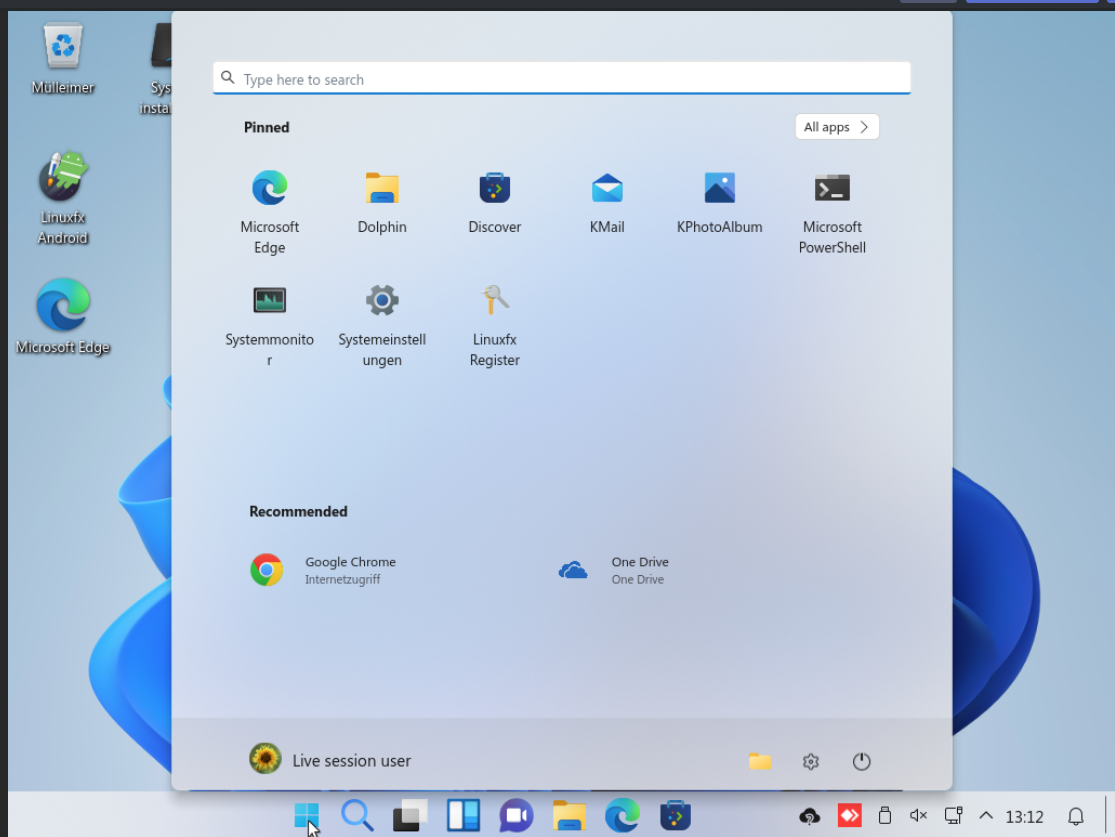Open the notifications bell in the taskbar
This screenshot has width=1115, height=837.
pyautogui.click(x=1076, y=816)
